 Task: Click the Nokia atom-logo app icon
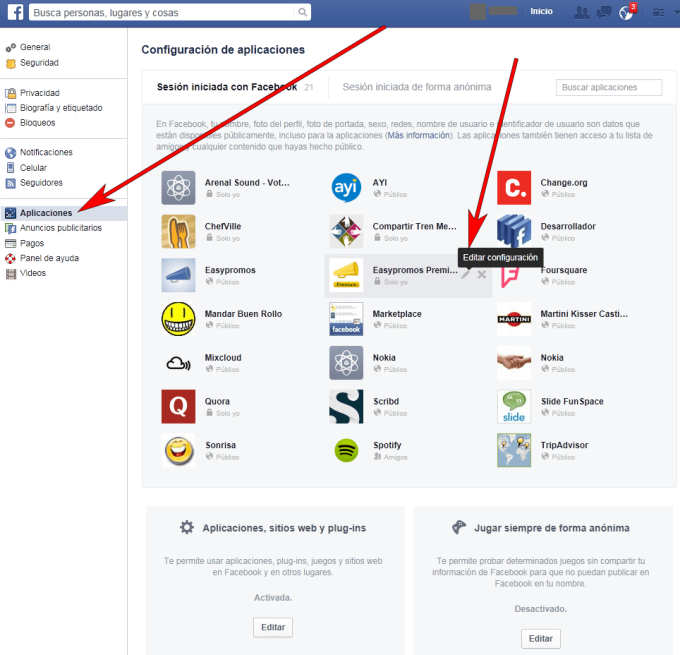[346, 363]
